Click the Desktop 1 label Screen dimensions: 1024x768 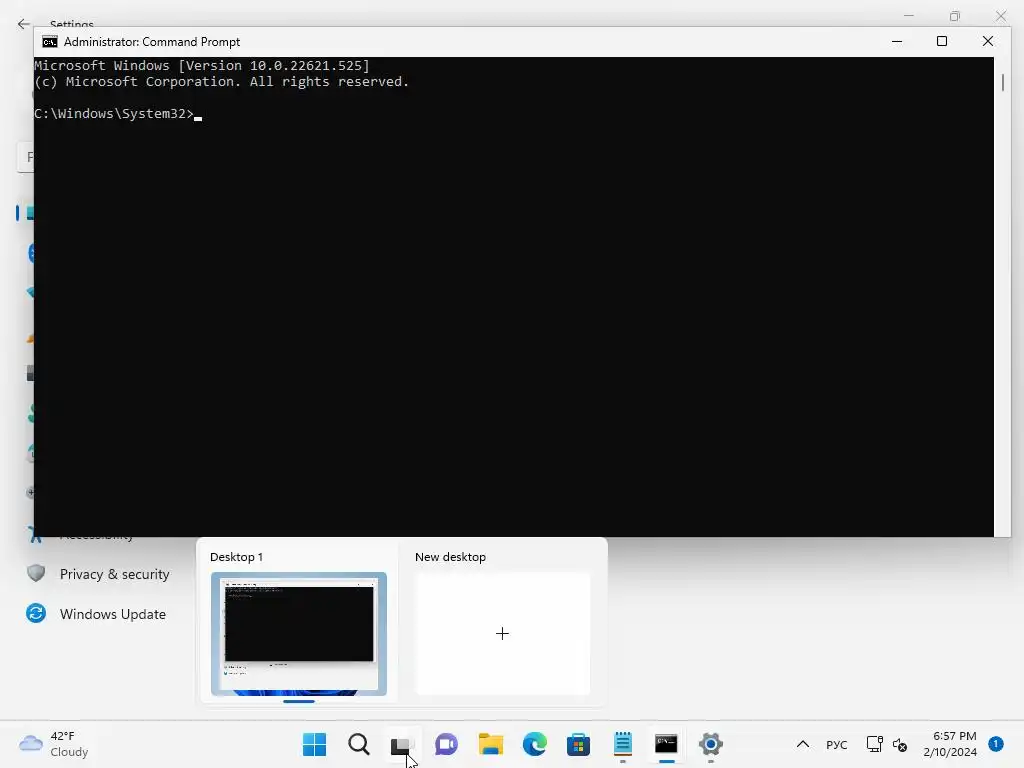pos(236,557)
